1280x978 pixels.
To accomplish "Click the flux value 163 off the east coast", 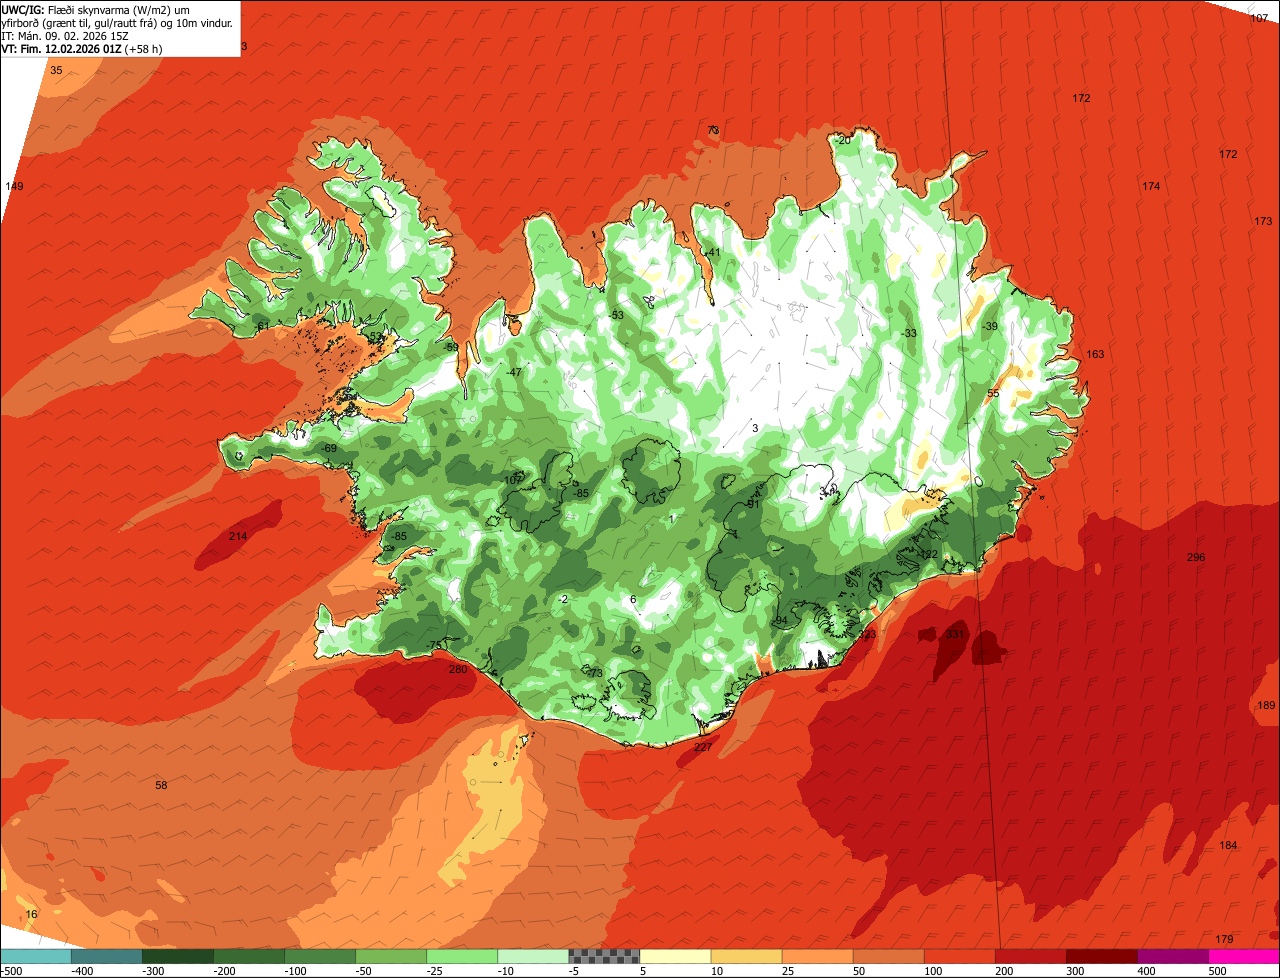I will click(1095, 354).
